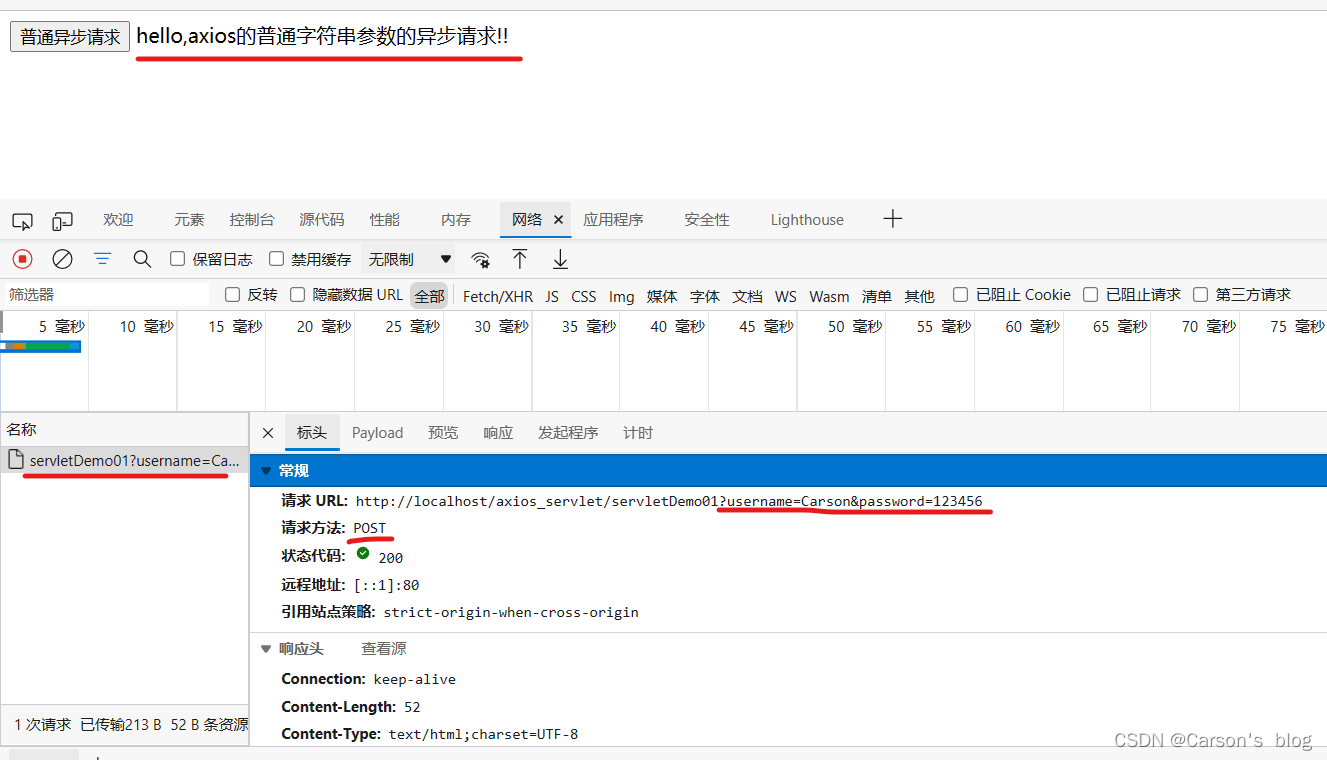Collapse the 常规 General section
The width and height of the screenshot is (1327, 760).
(x=266, y=471)
